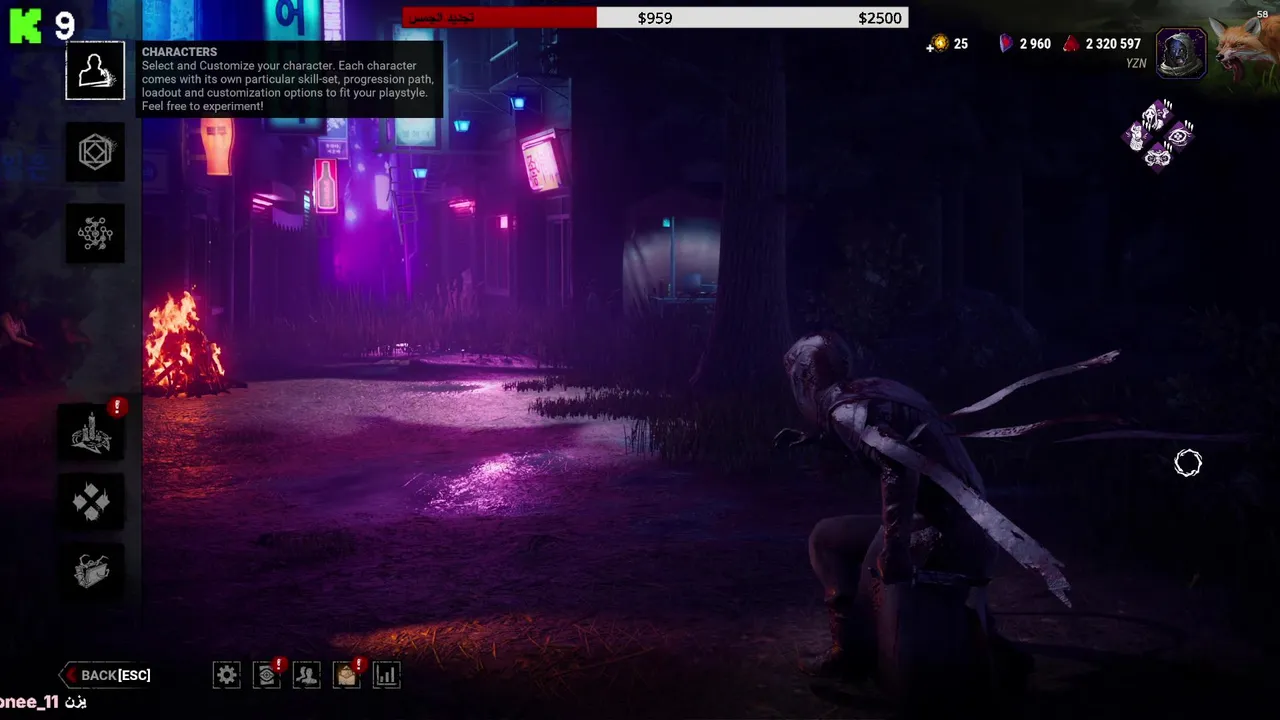The image size is (1280, 720).
Task: Click the Auric Cells plus coin icon
Action: tap(937, 43)
